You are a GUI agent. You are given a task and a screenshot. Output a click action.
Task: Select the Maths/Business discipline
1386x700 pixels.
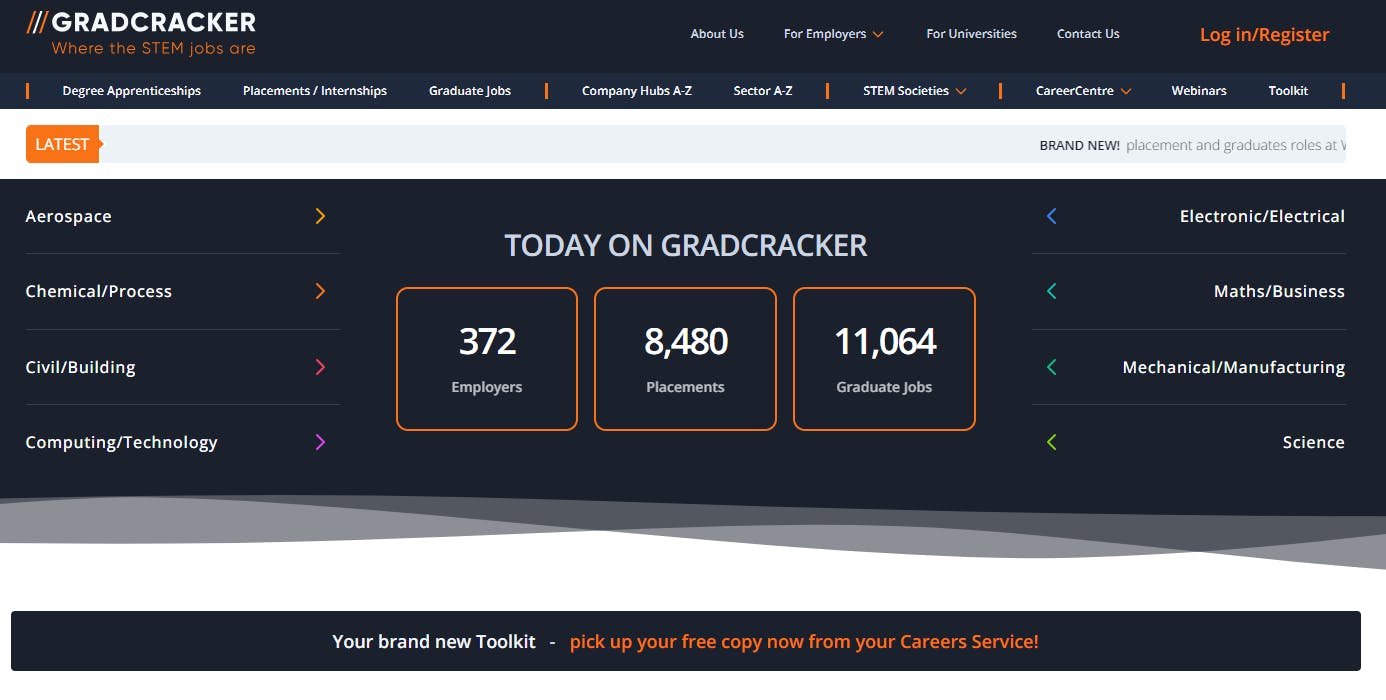(1279, 291)
